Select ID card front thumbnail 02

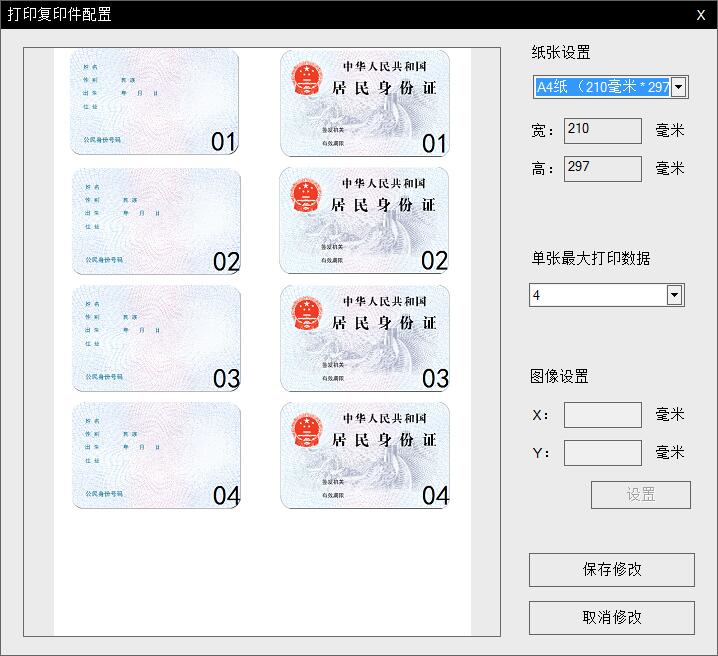(156, 222)
